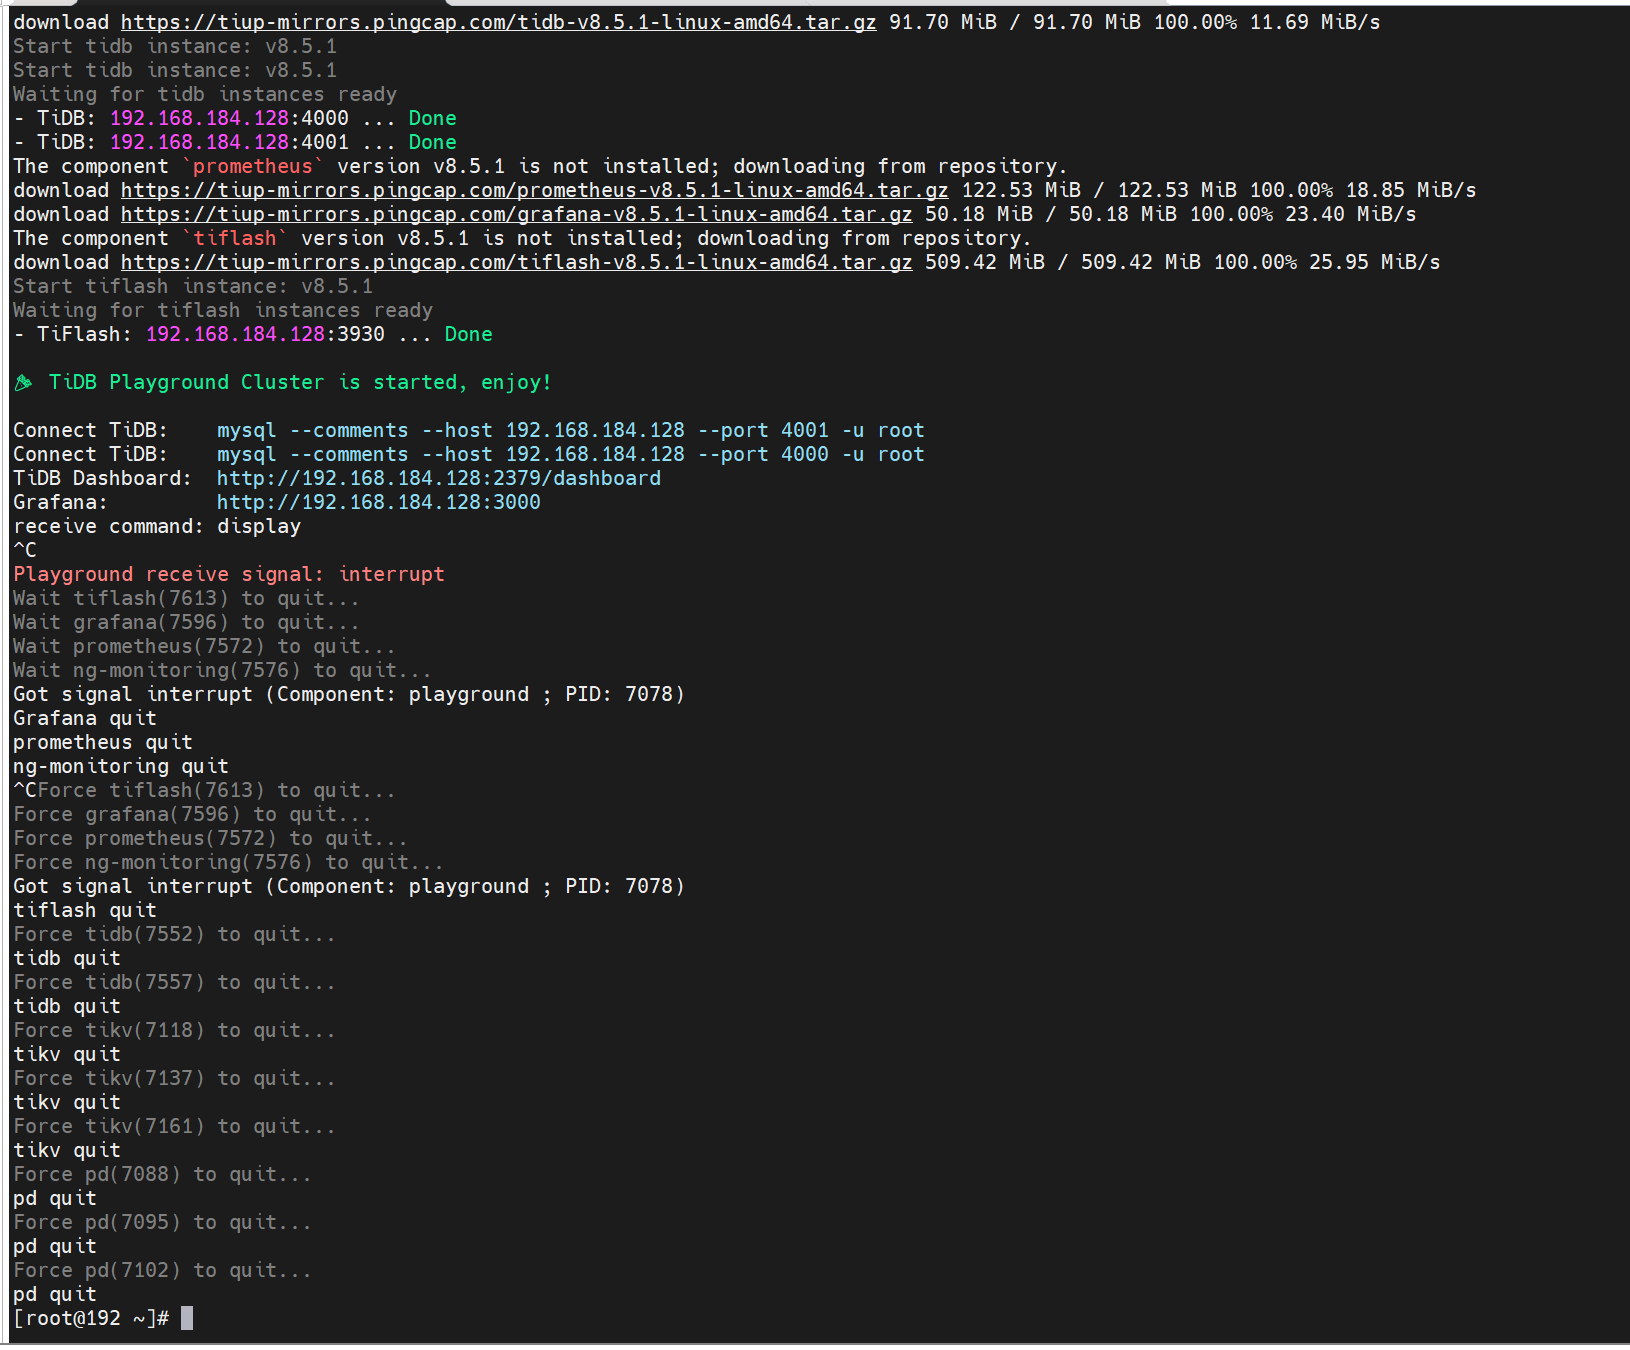Open the Grafana URL on port 3000
Image resolution: width=1630 pixels, height=1350 pixels.
tap(378, 502)
